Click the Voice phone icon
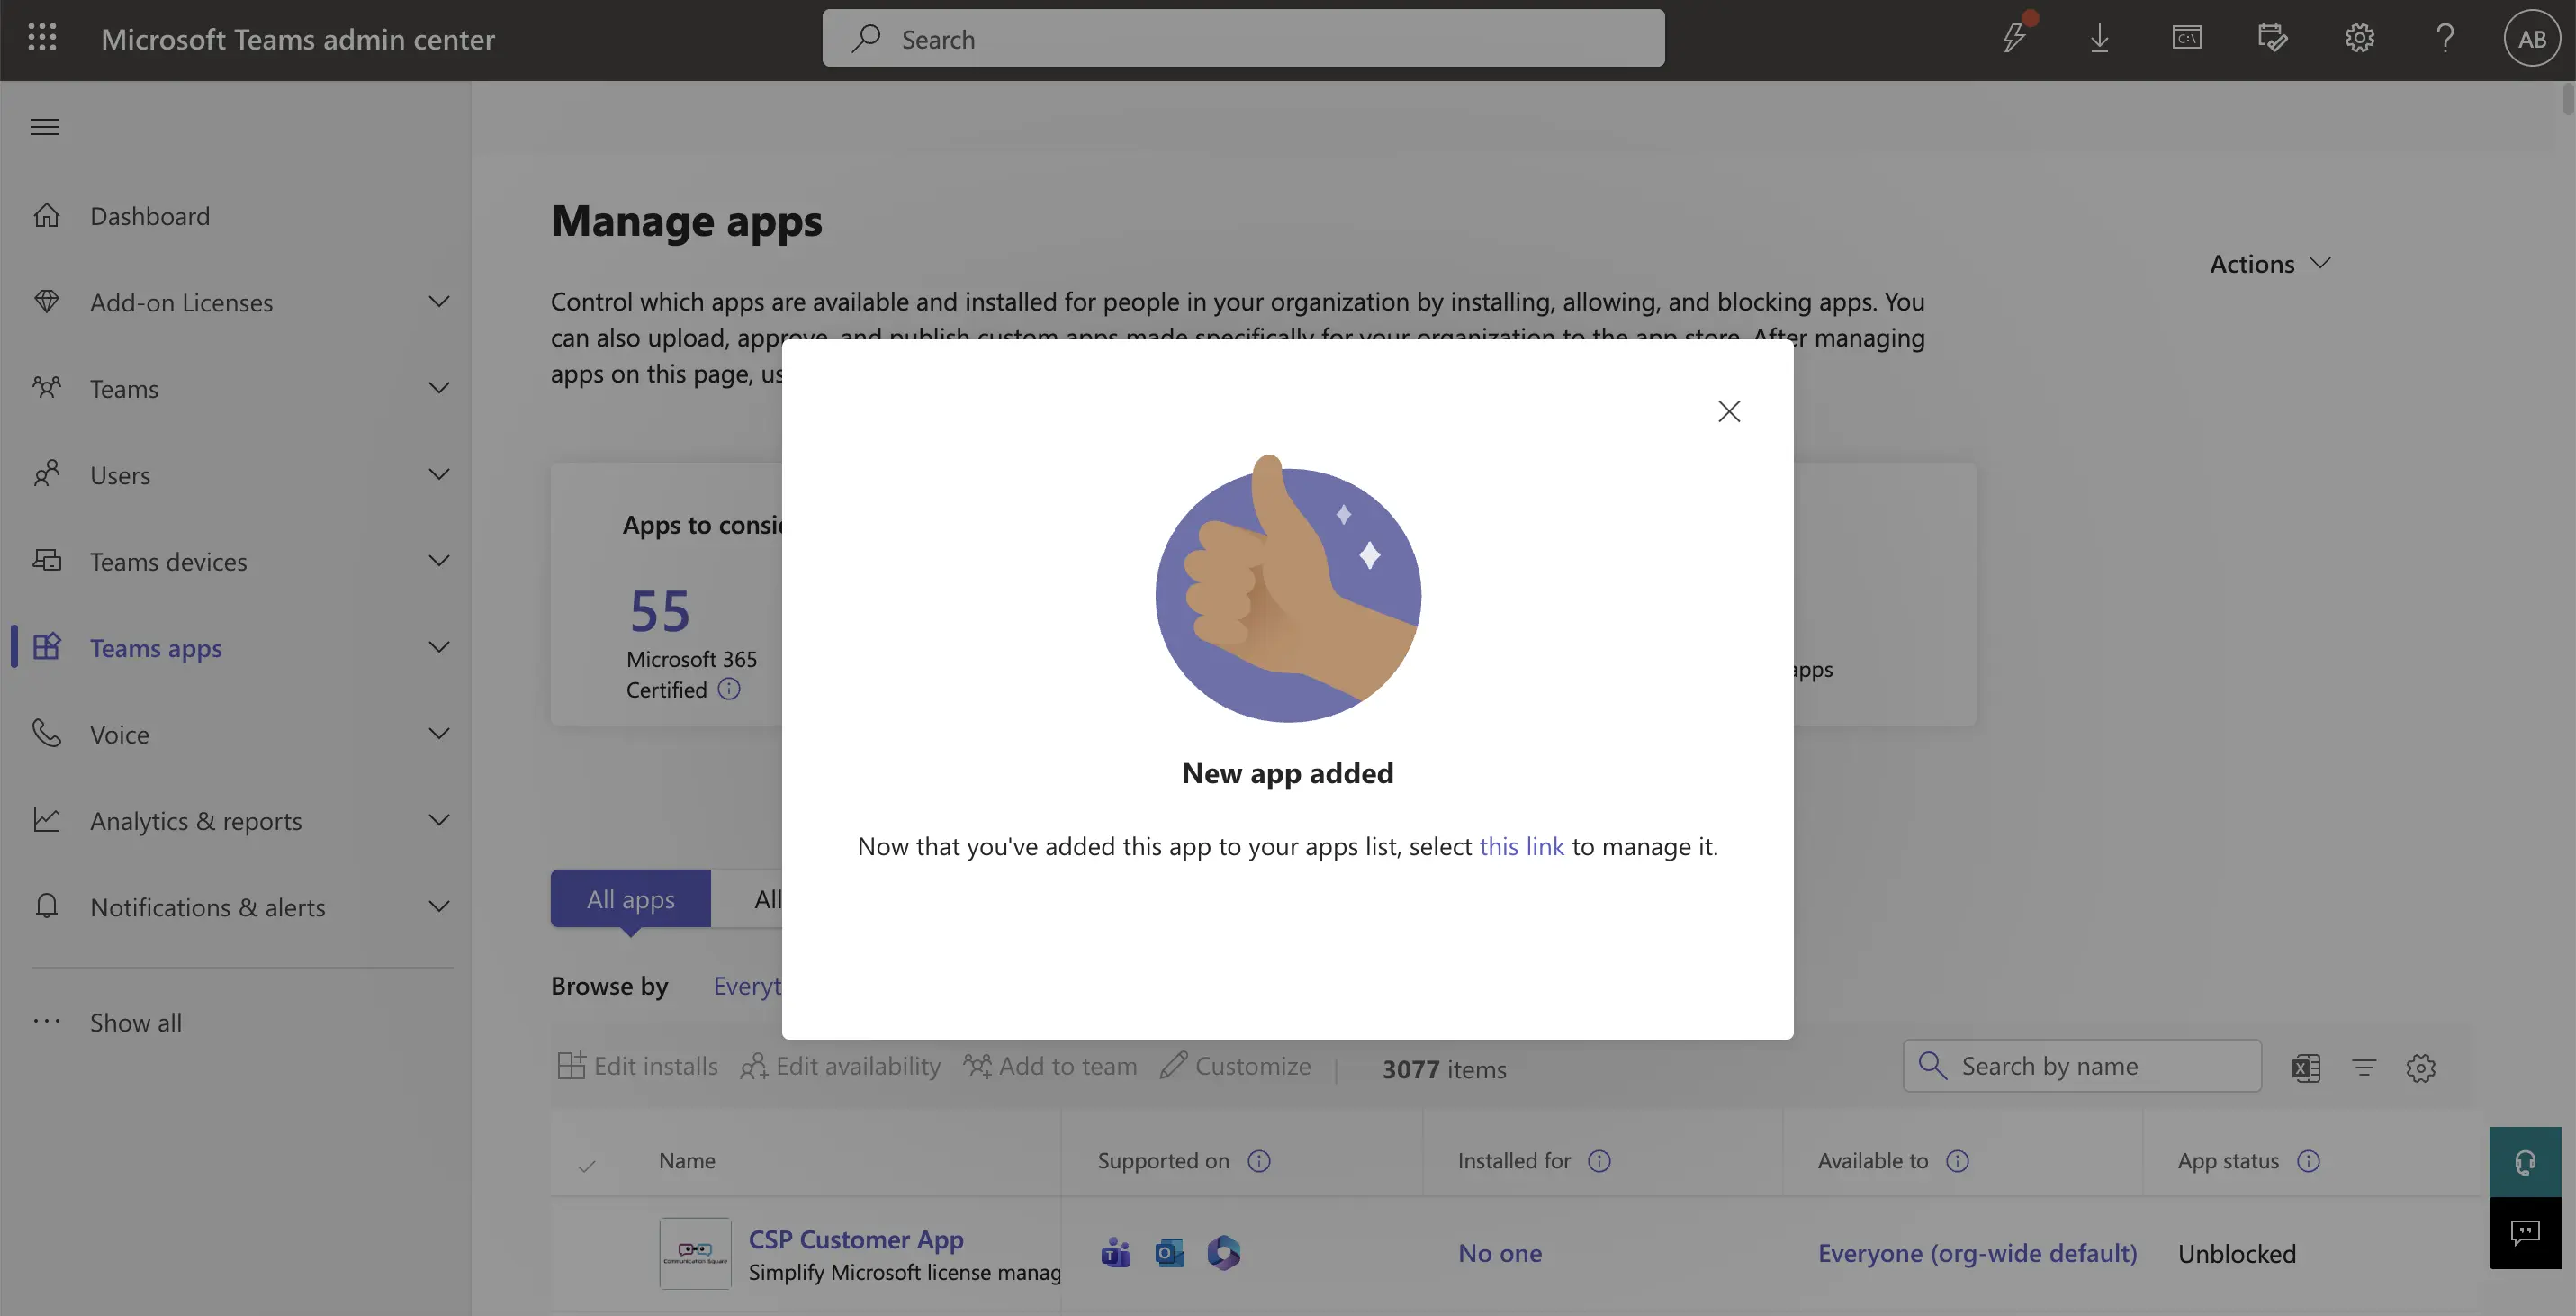 click(47, 733)
